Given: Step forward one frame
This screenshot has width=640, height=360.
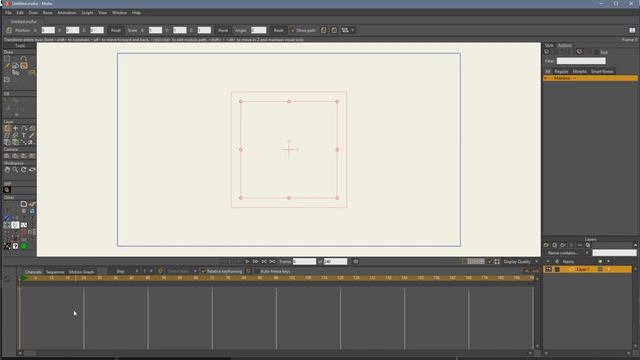Looking at the screenshot, I should pos(256,262).
